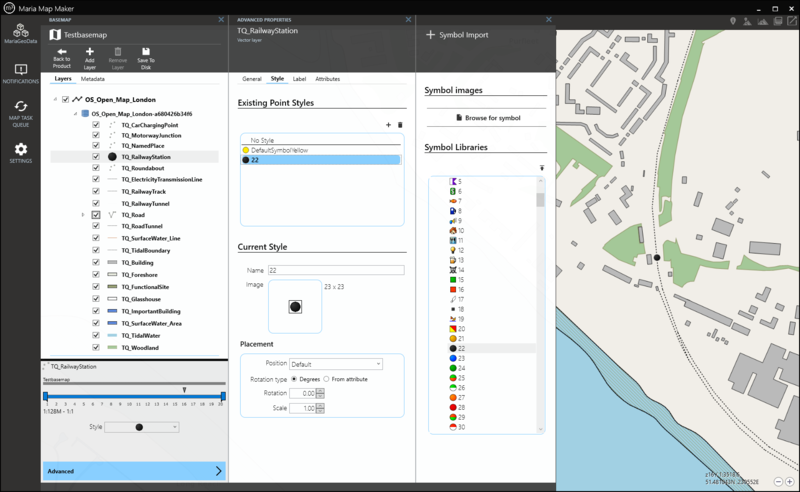Click the map pin icon in top toolbar
800x492 pixels.
733,21
